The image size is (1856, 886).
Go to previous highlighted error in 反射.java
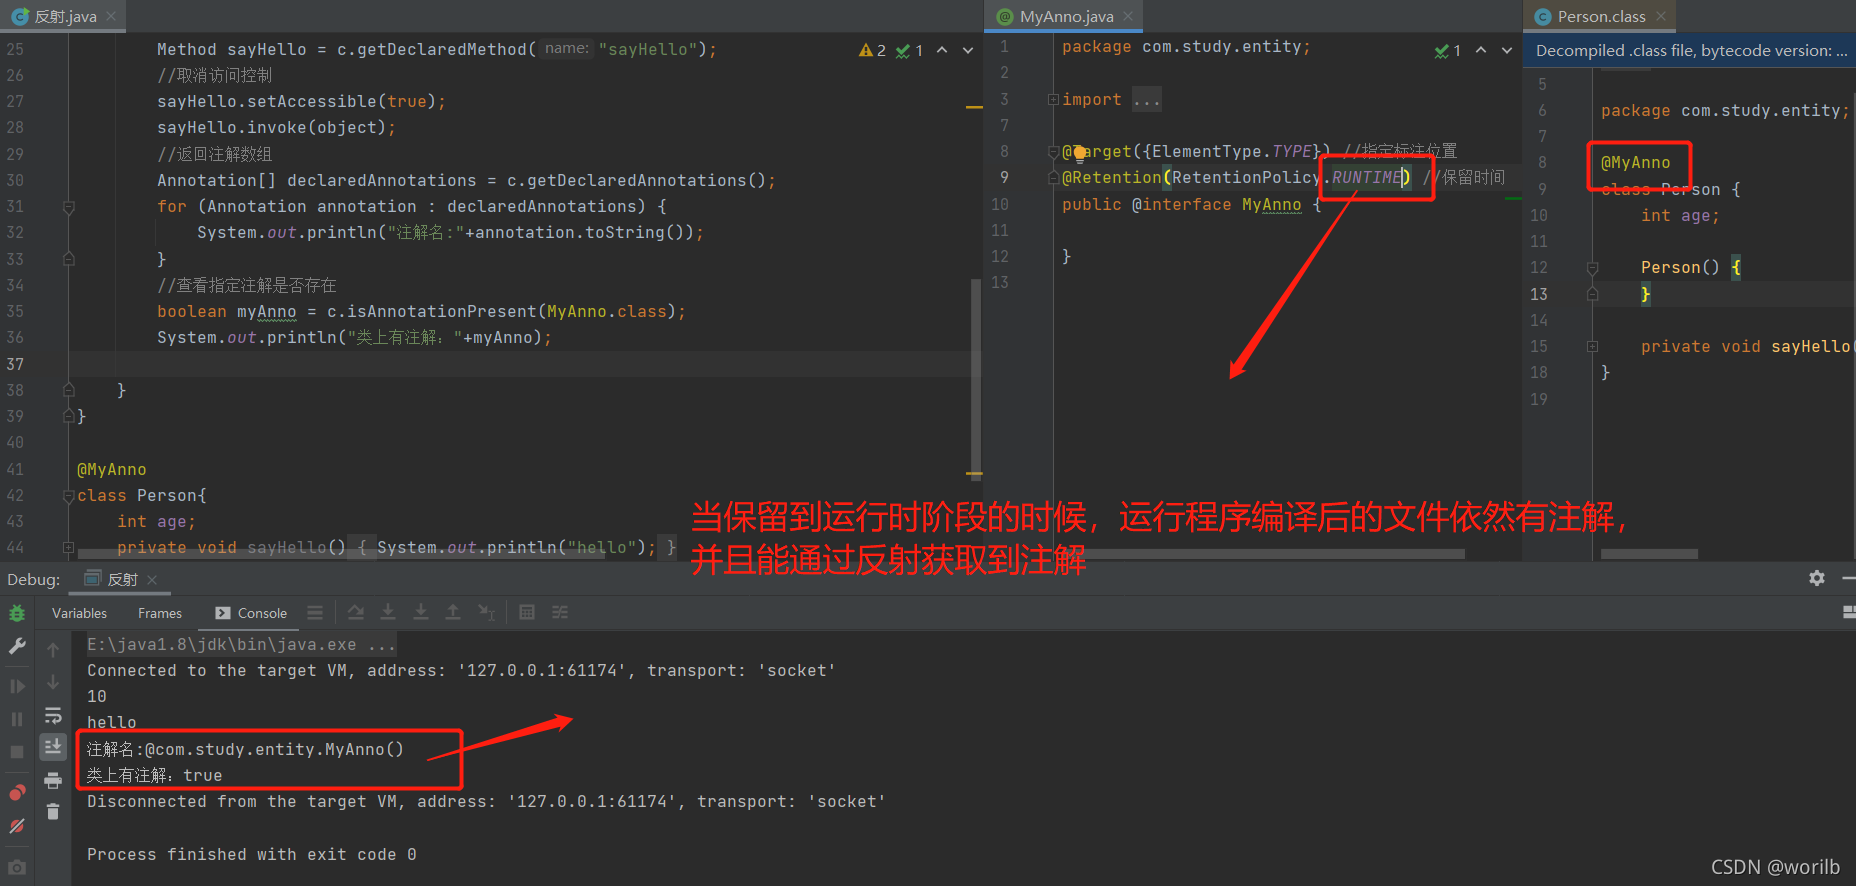pos(942,50)
